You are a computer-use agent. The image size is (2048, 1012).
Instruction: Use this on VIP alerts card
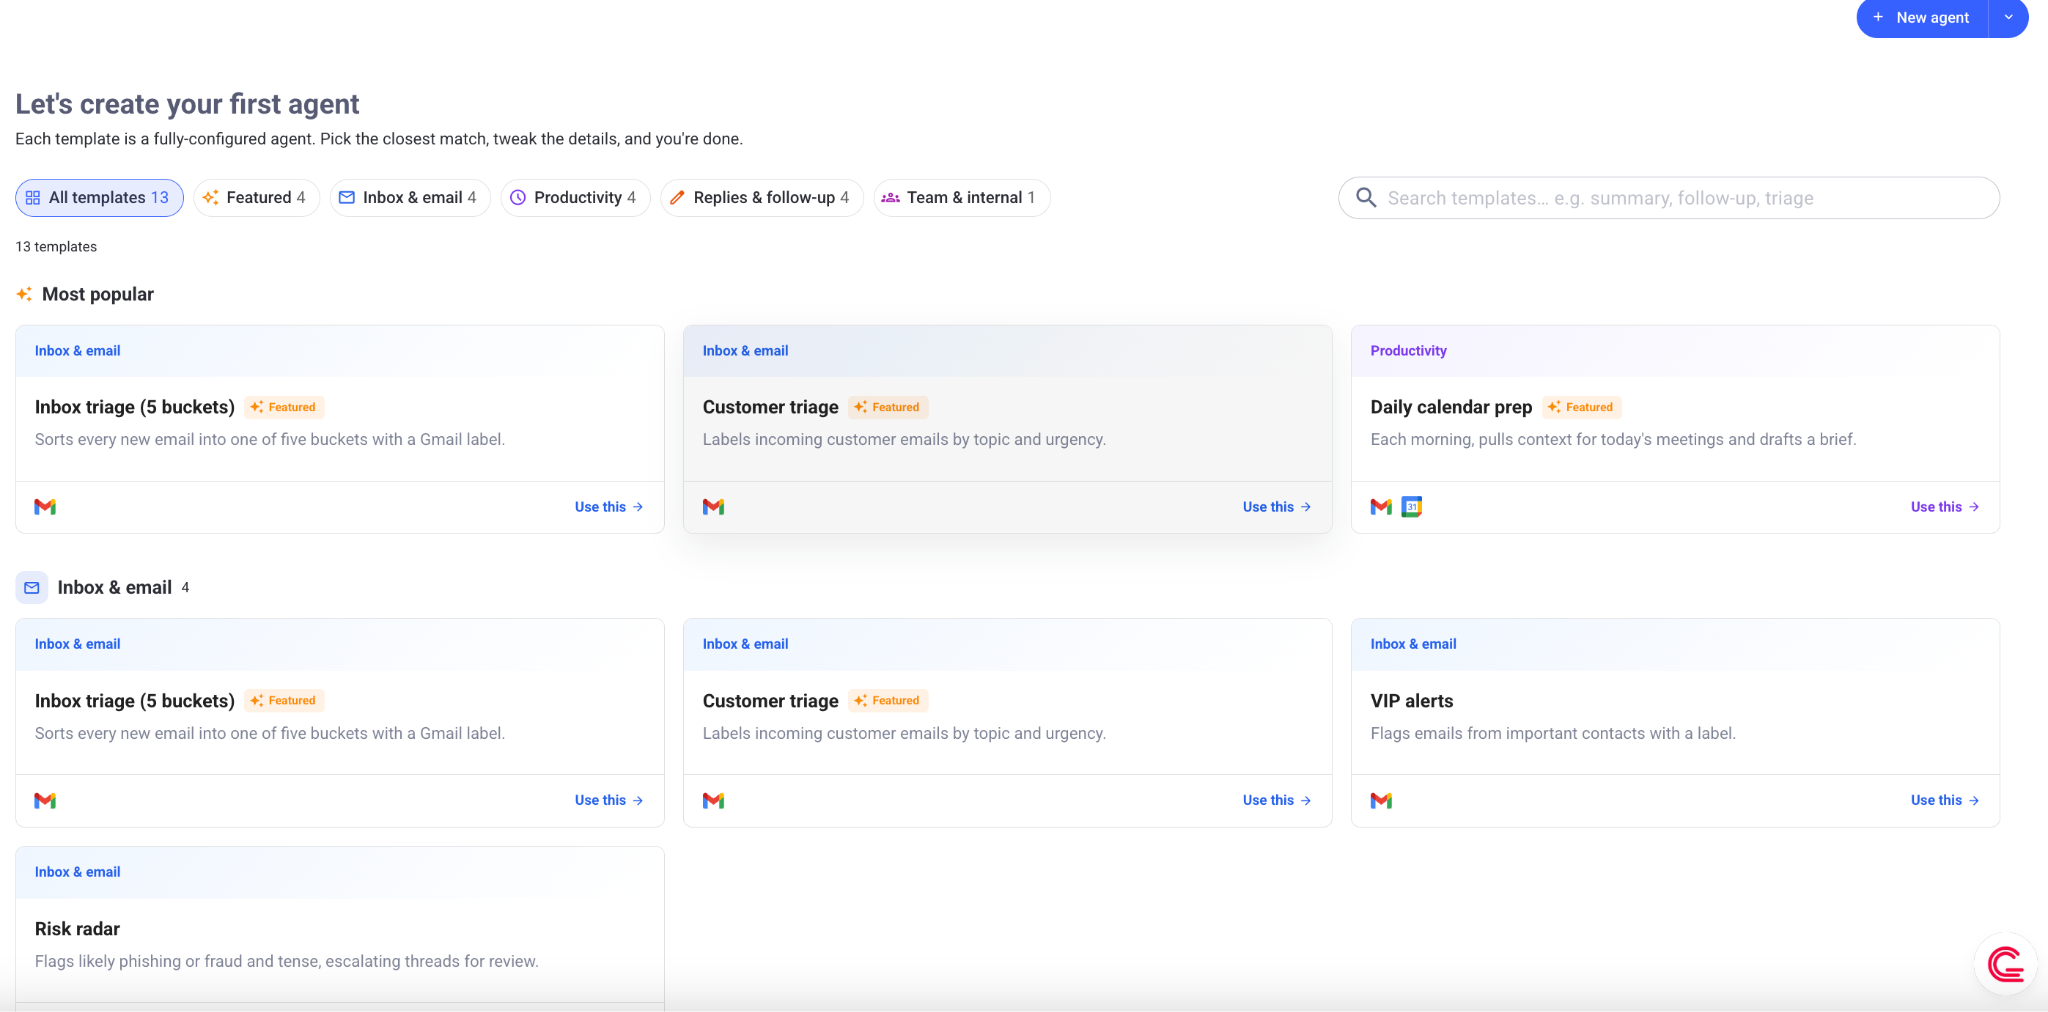[1945, 800]
